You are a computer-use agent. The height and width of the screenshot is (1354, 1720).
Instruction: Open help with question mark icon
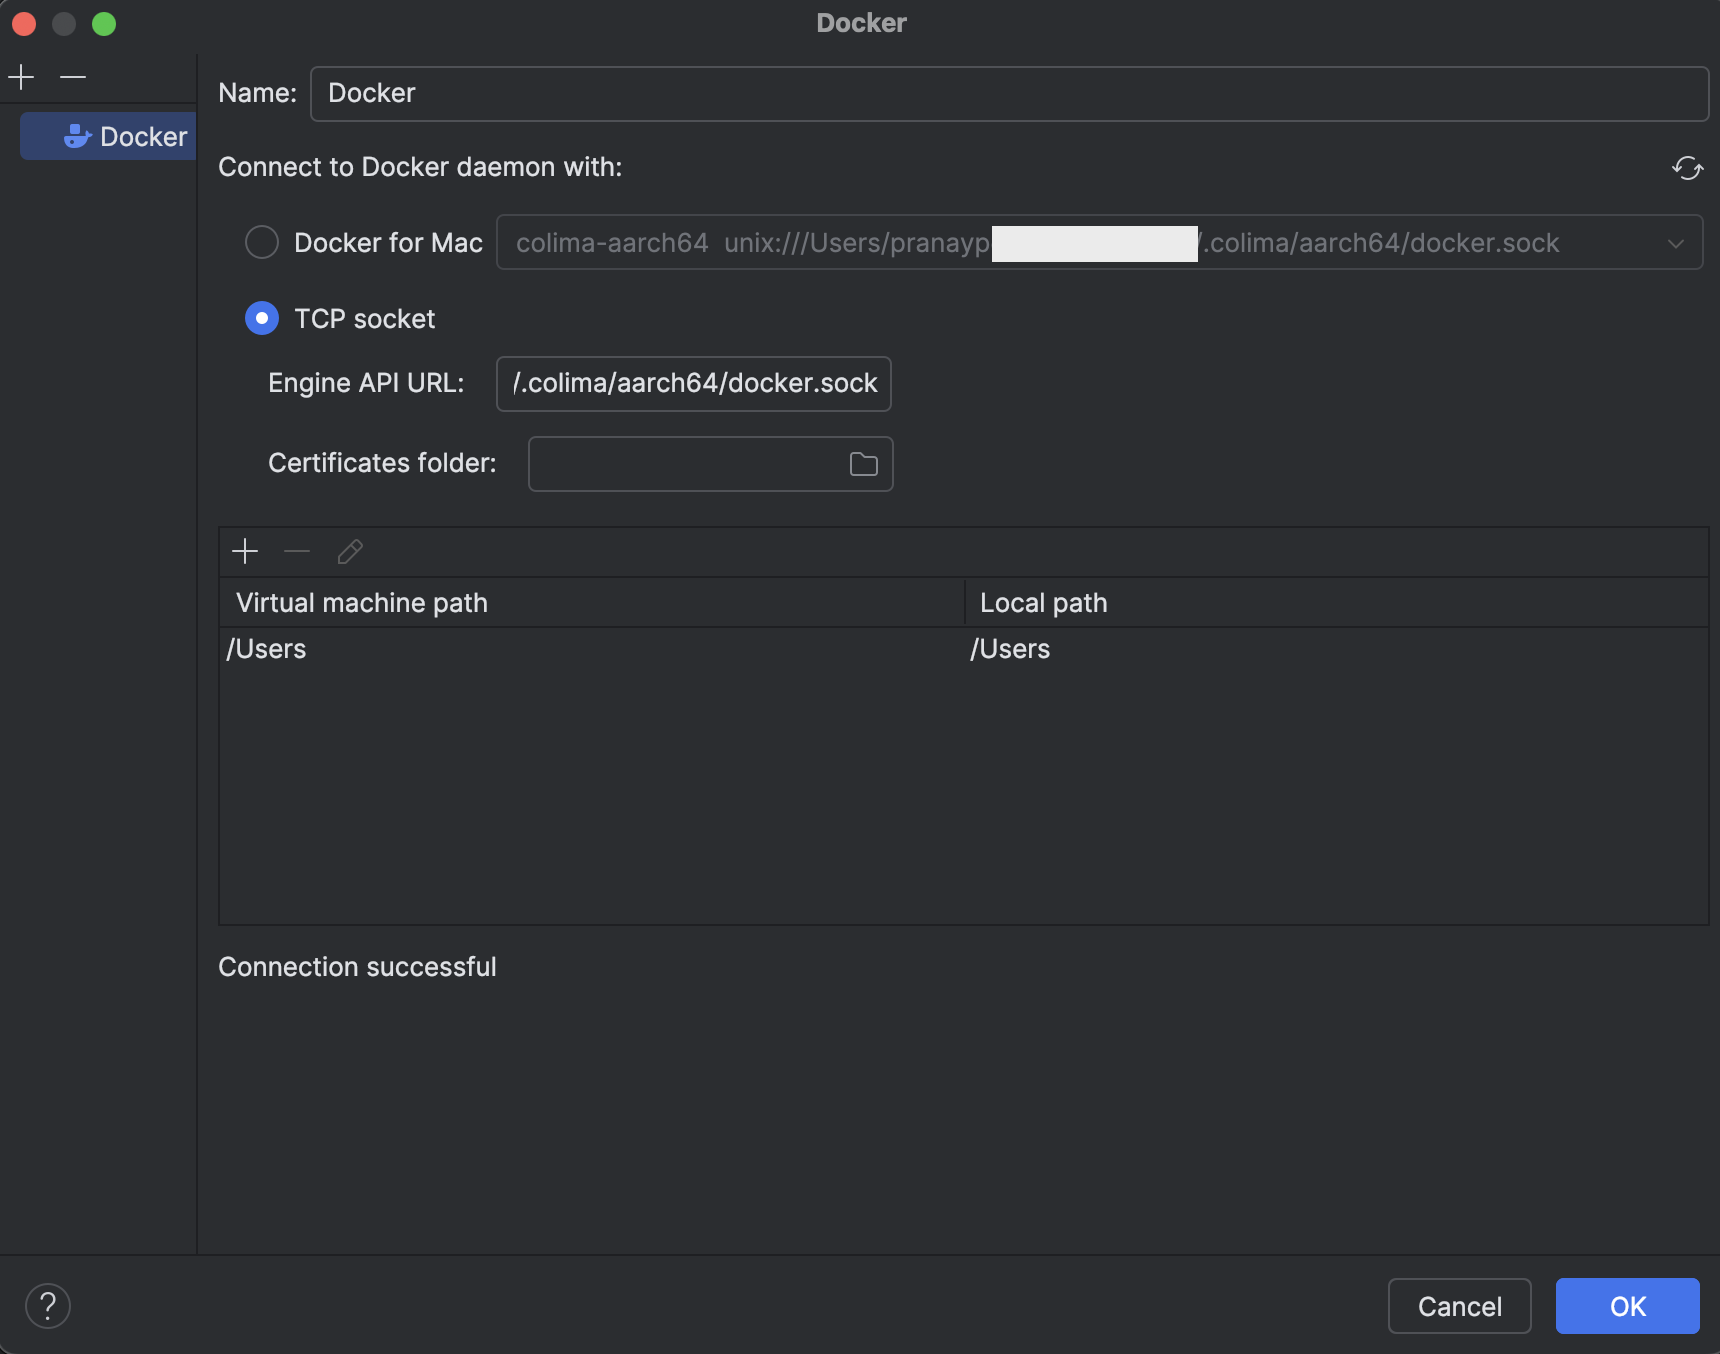[x=48, y=1306]
